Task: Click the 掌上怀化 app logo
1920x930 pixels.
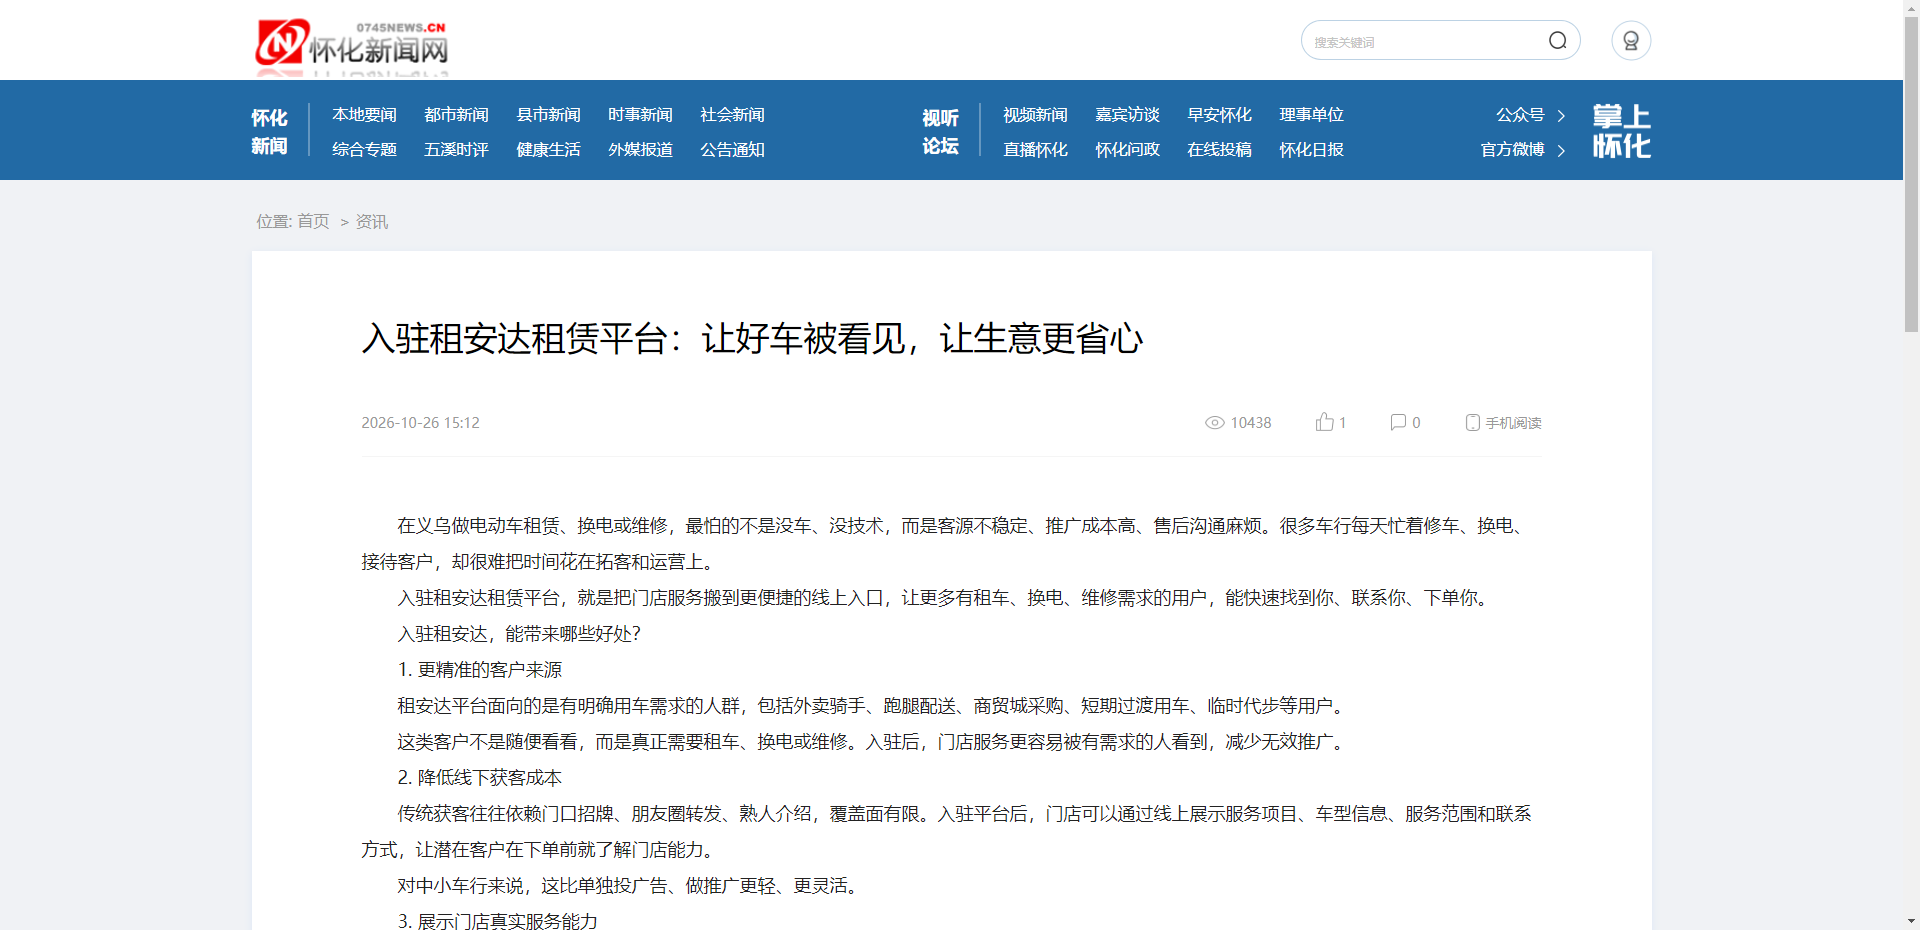Action: tap(1621, 131)
